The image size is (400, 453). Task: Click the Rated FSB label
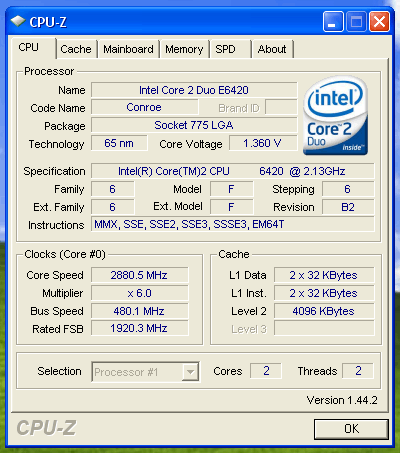pyautogui.click(x=58, y=329)
